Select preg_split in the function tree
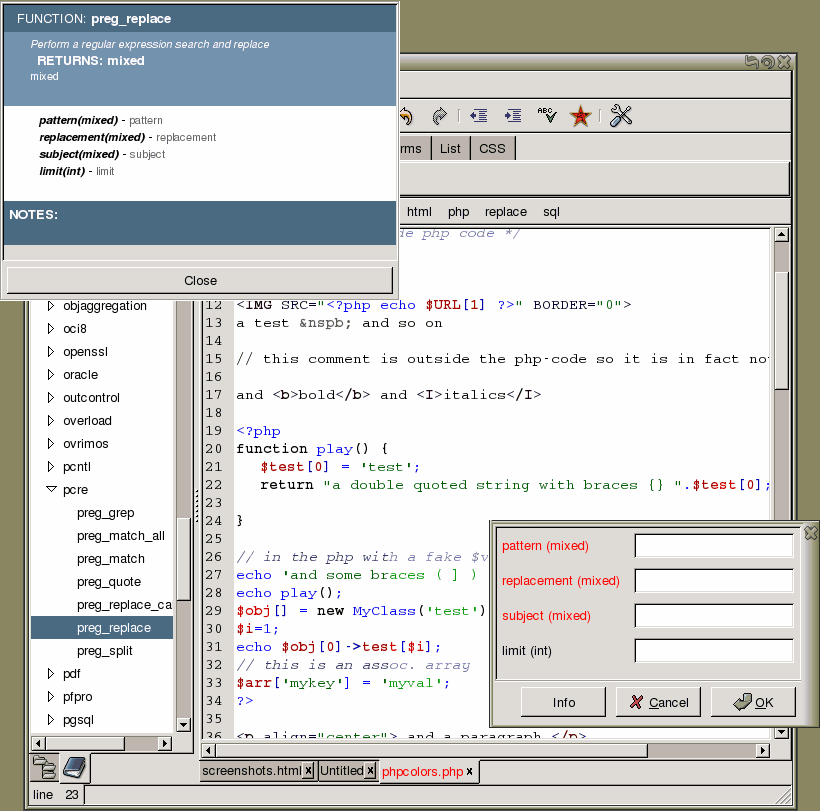 pos(105,651)
